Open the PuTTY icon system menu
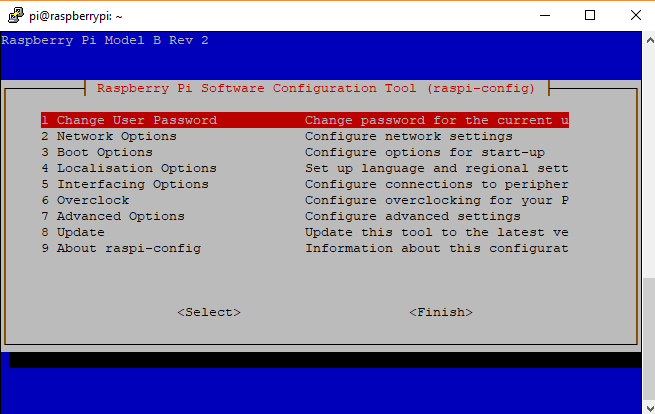This screenshot has height=414, width=655. click(15, 15)
